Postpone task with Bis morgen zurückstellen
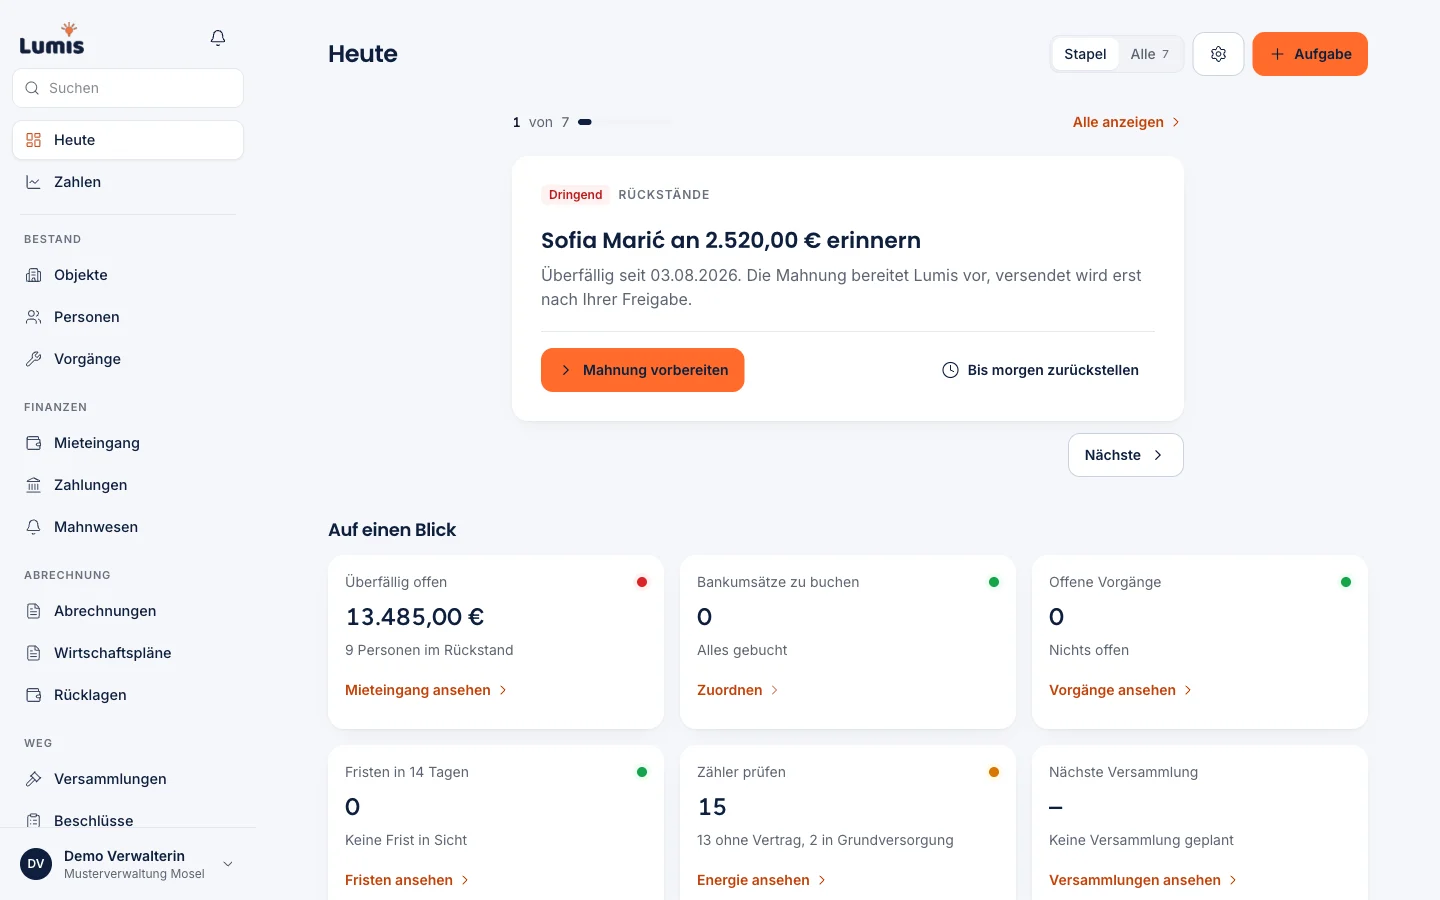The image size is (1440, 900). (x=1040, y=370)
